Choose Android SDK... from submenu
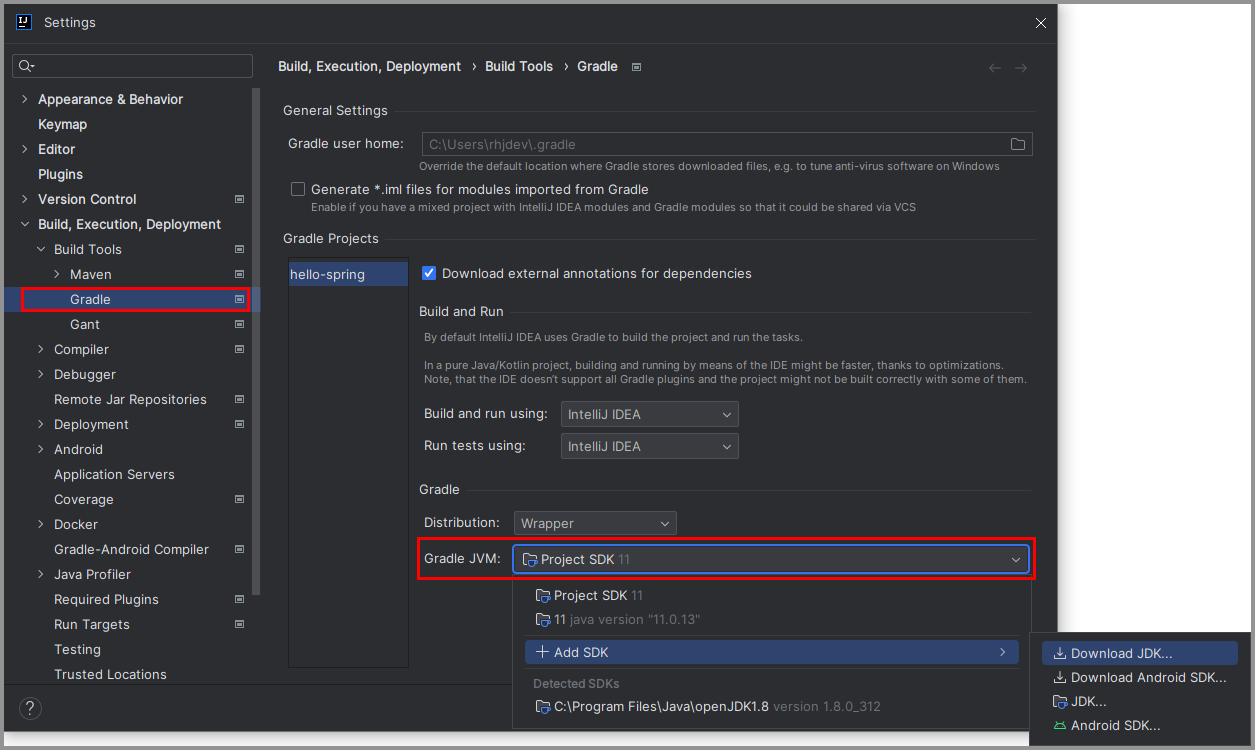The width and height of the screenshot is (1255, 750). 1140,726
